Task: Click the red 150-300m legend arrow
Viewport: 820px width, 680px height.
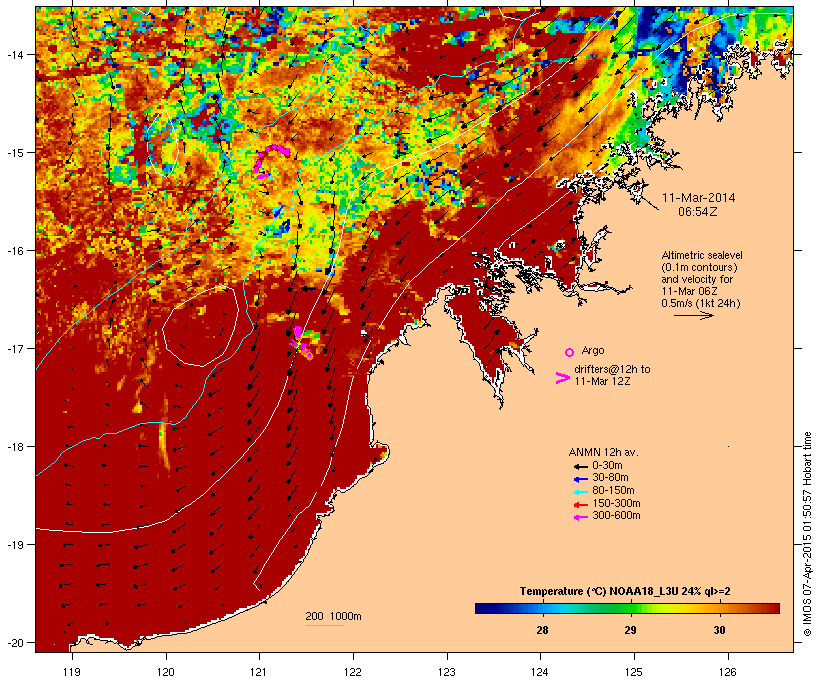Action: coord(580,505)
